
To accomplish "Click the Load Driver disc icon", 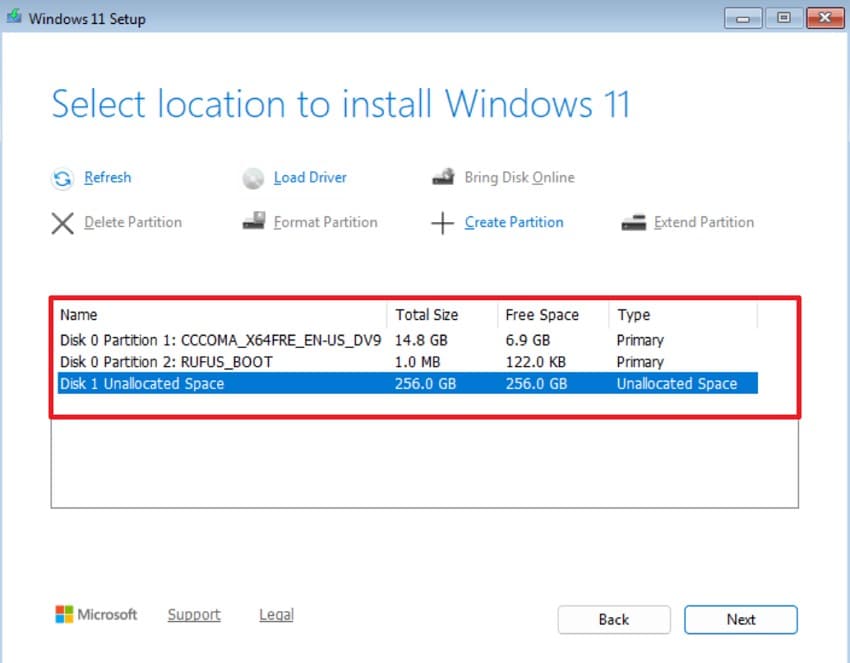I will [x=253, y=178].
